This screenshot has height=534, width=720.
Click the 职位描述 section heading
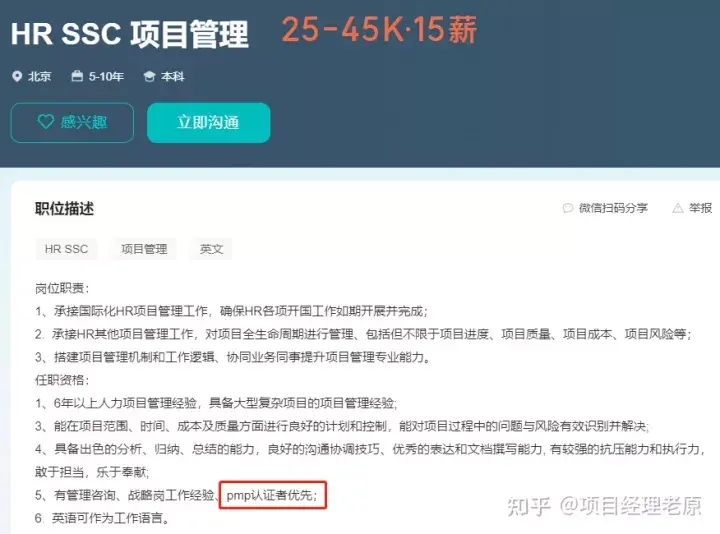coord(65,208)
